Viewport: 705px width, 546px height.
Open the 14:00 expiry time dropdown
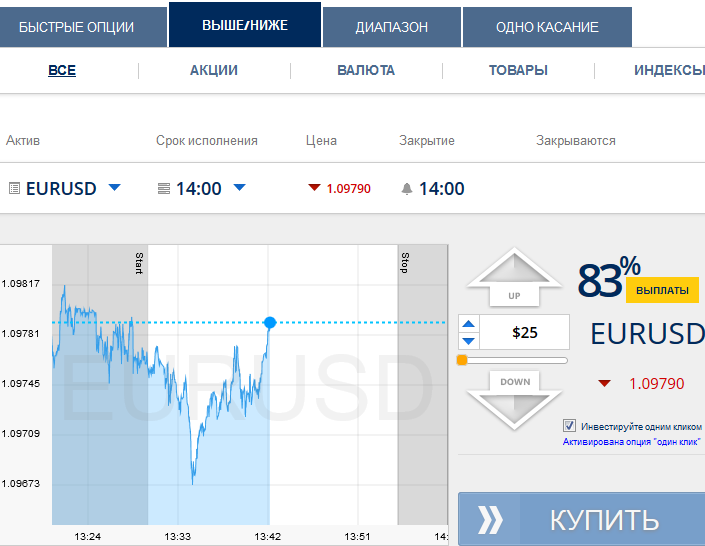tap(239, 188)
